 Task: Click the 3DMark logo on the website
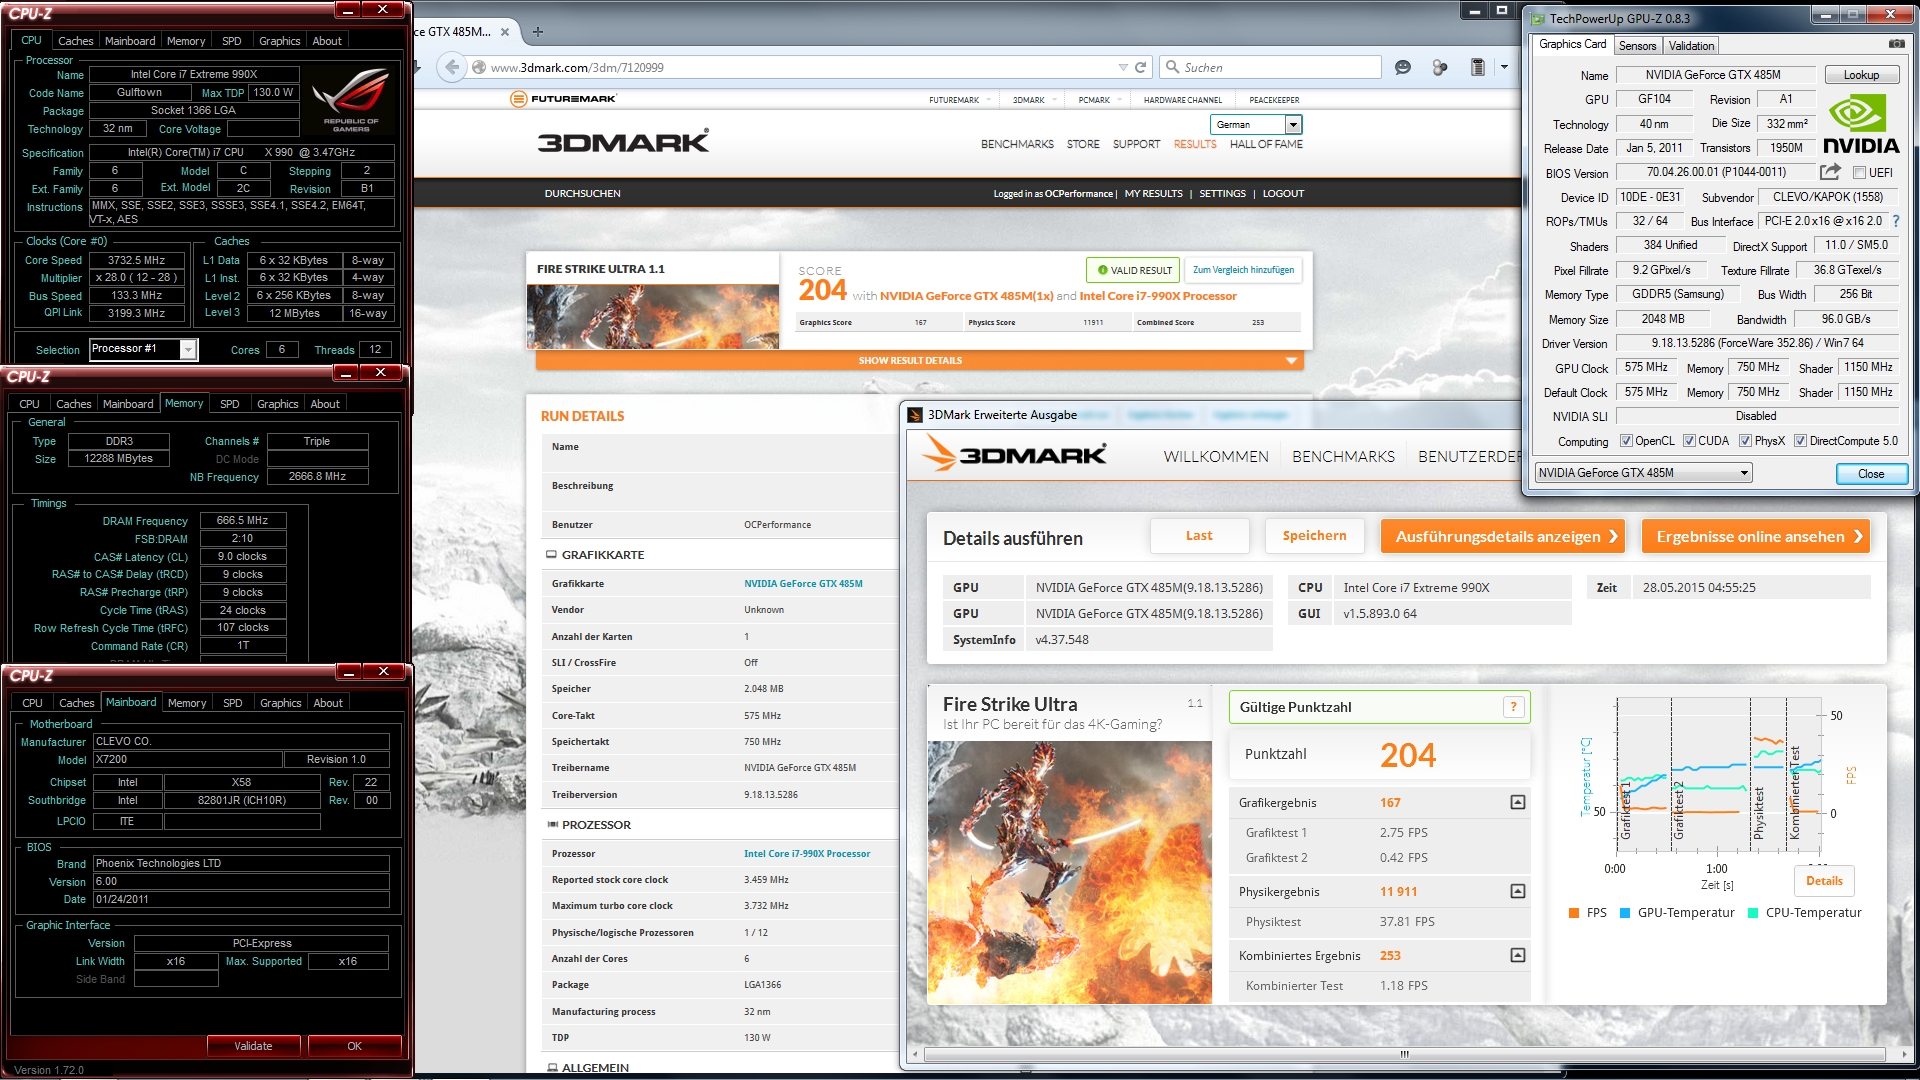click(623, 142)
